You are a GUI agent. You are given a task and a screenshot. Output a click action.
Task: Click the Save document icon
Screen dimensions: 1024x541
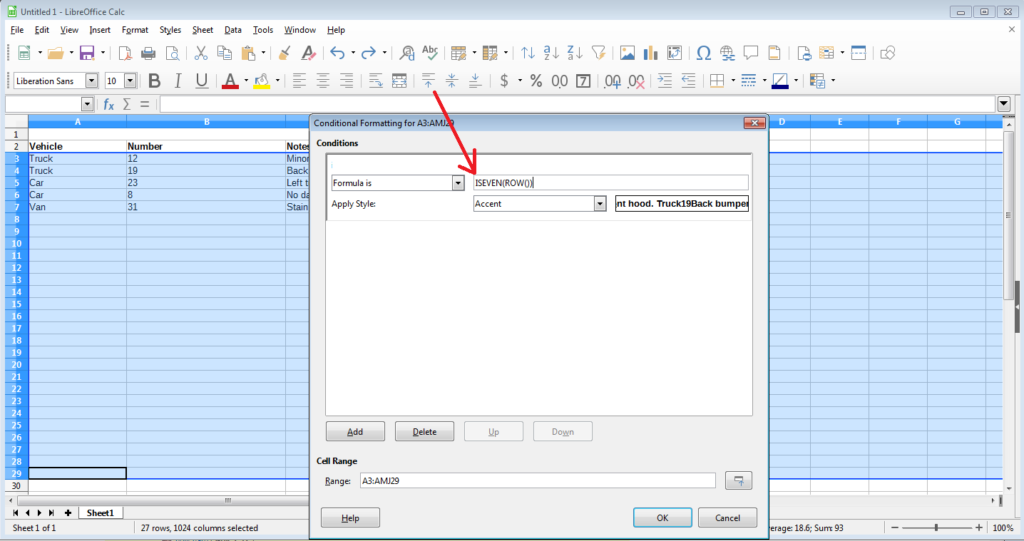(x=87, y=53)
